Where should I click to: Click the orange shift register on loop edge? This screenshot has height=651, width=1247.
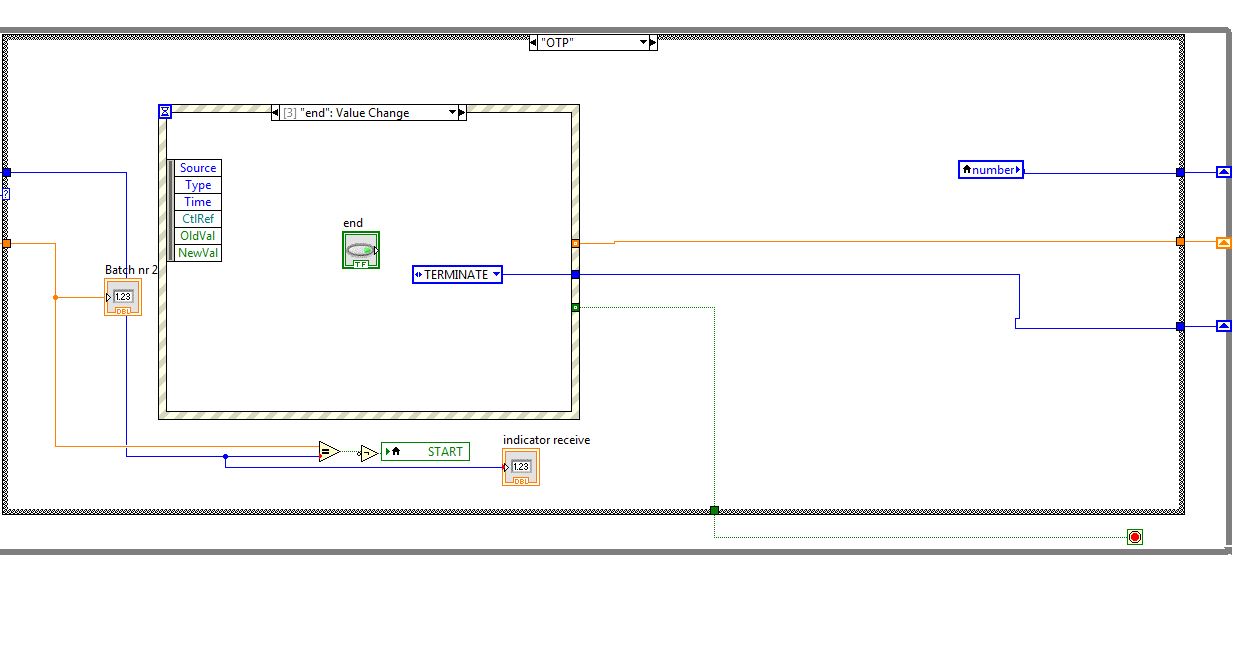(x=1223, y=242)
